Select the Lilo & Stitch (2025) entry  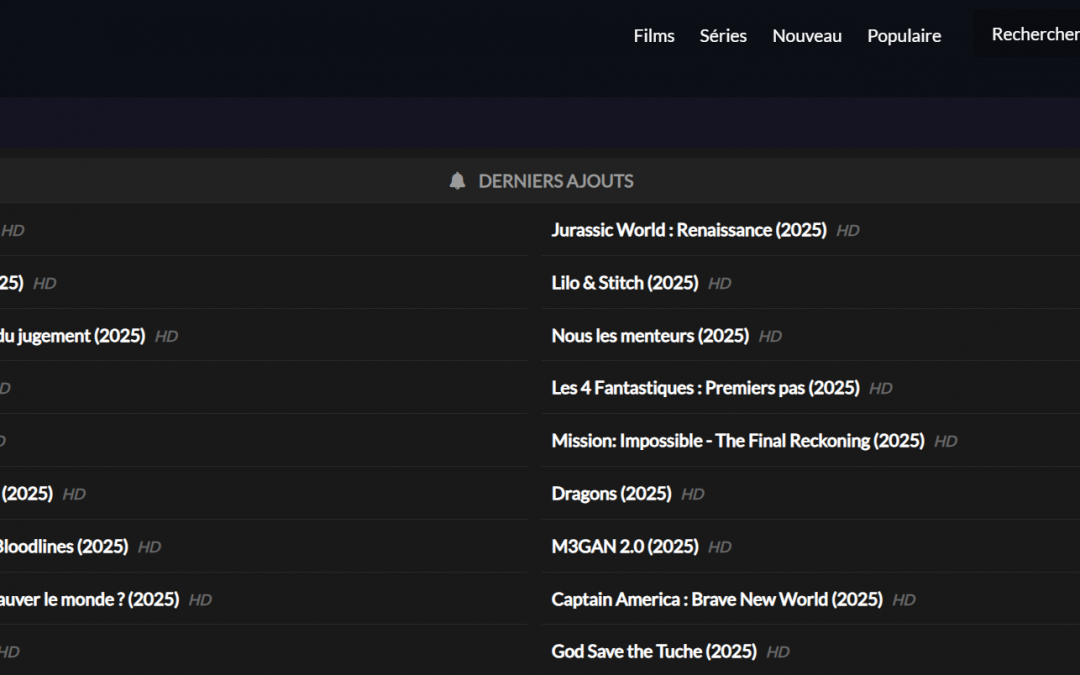[x=625, y=283]
